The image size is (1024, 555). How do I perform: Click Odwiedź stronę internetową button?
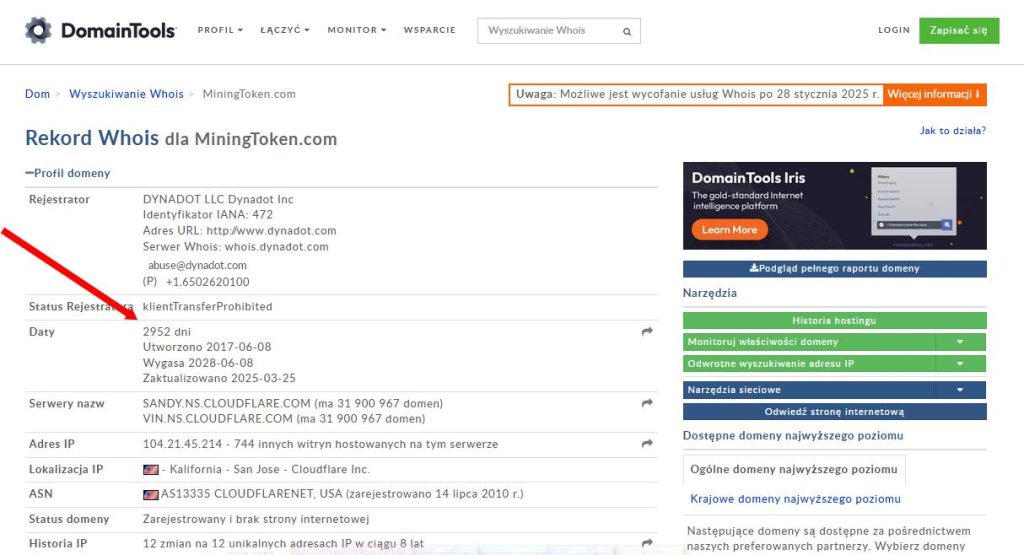(x=835, y=412)
